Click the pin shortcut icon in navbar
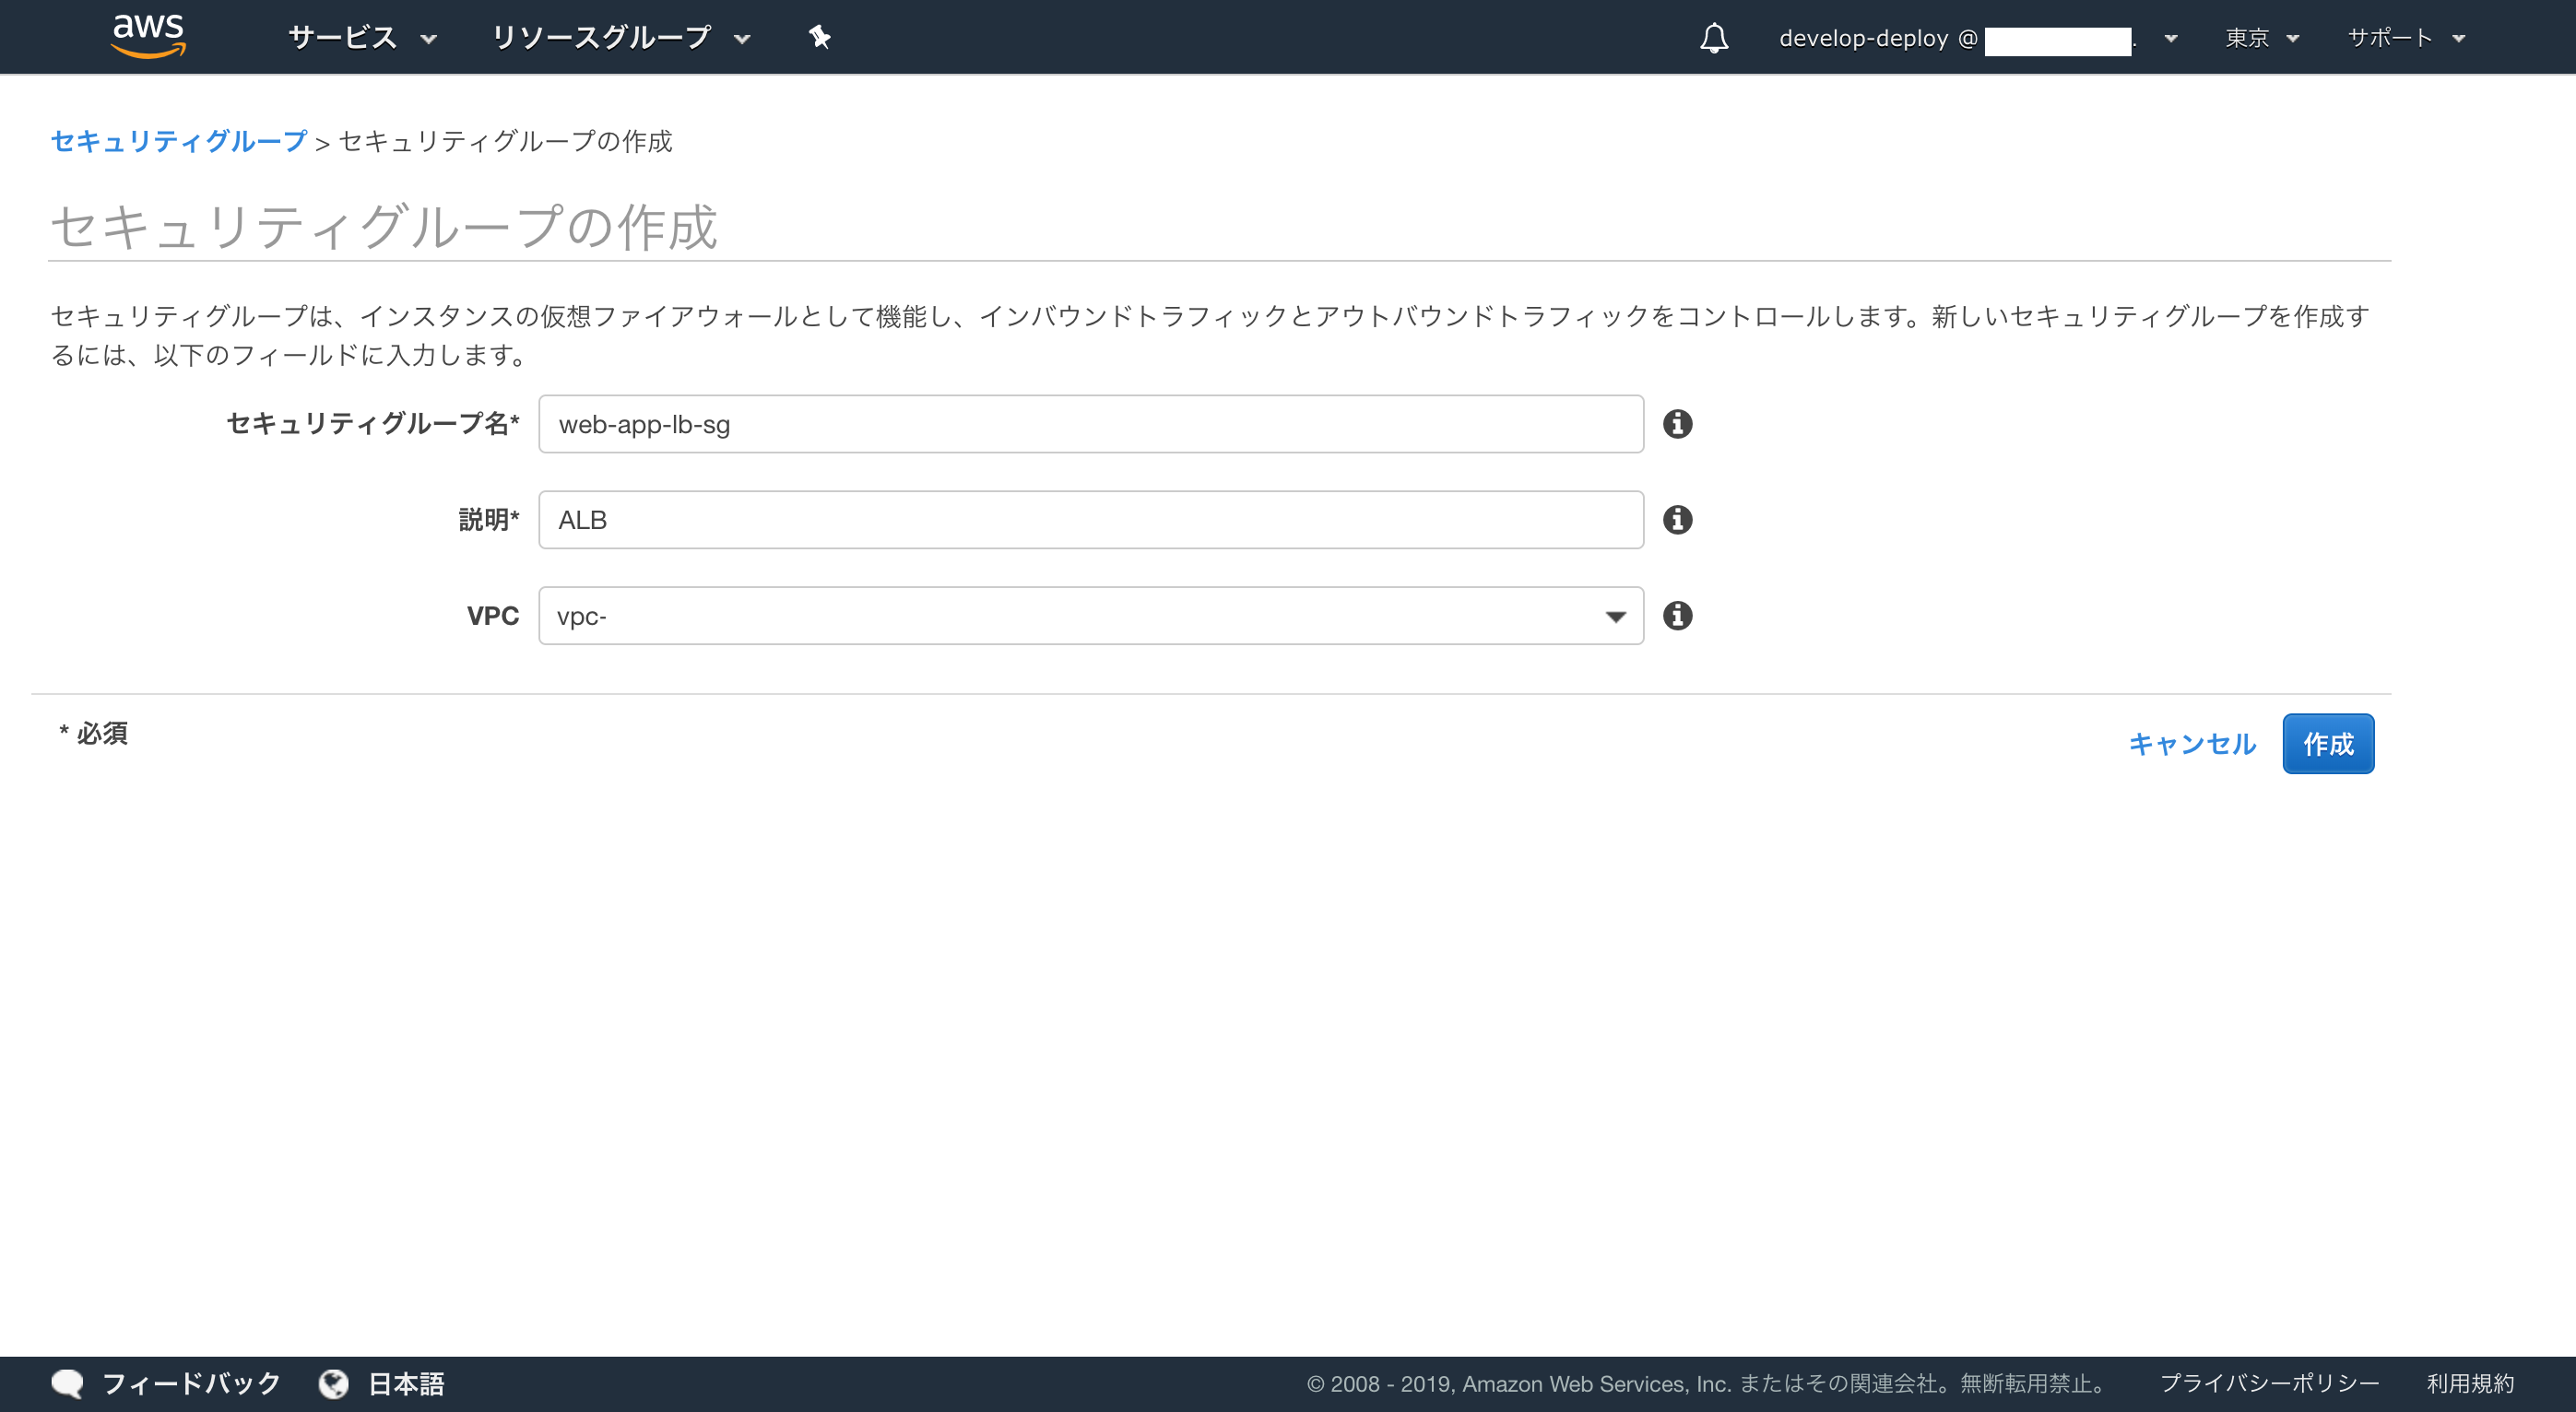This screenshot has height=1412, width=2576. point(819,37)
